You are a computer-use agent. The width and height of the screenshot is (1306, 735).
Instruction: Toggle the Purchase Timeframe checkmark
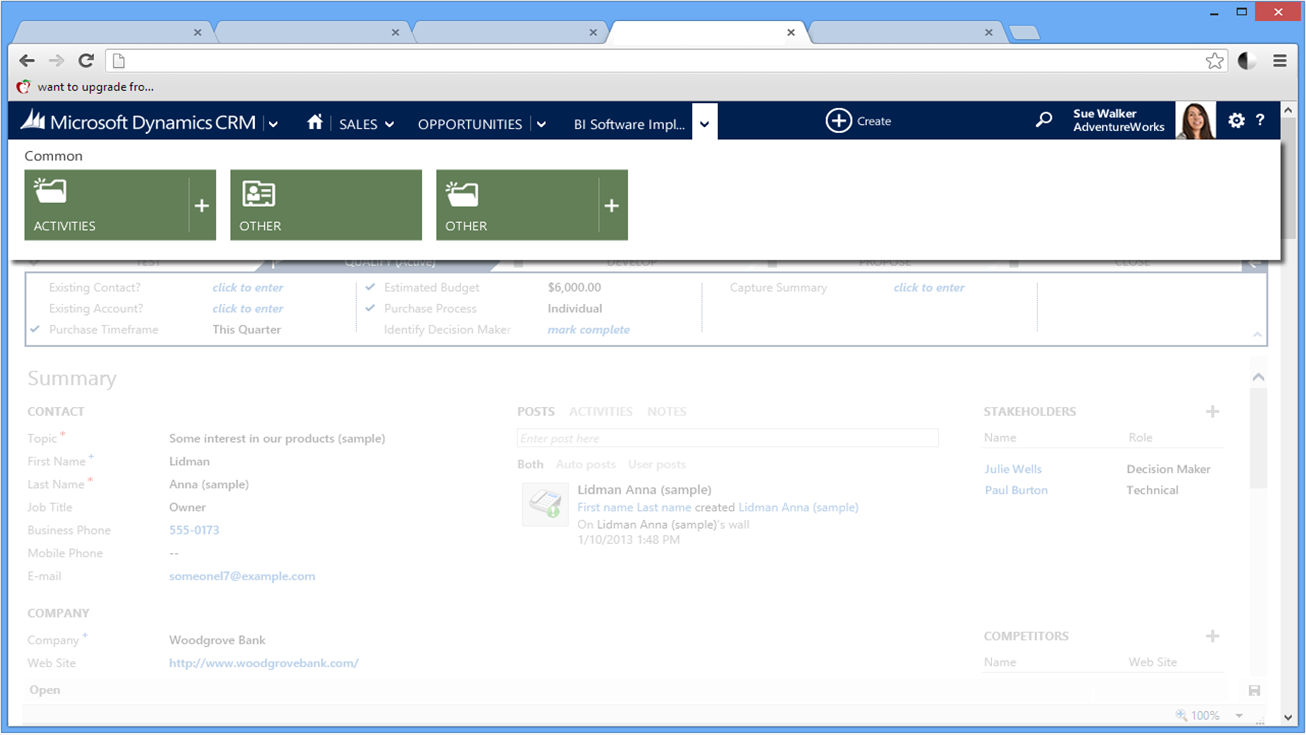tap(35, 329)
